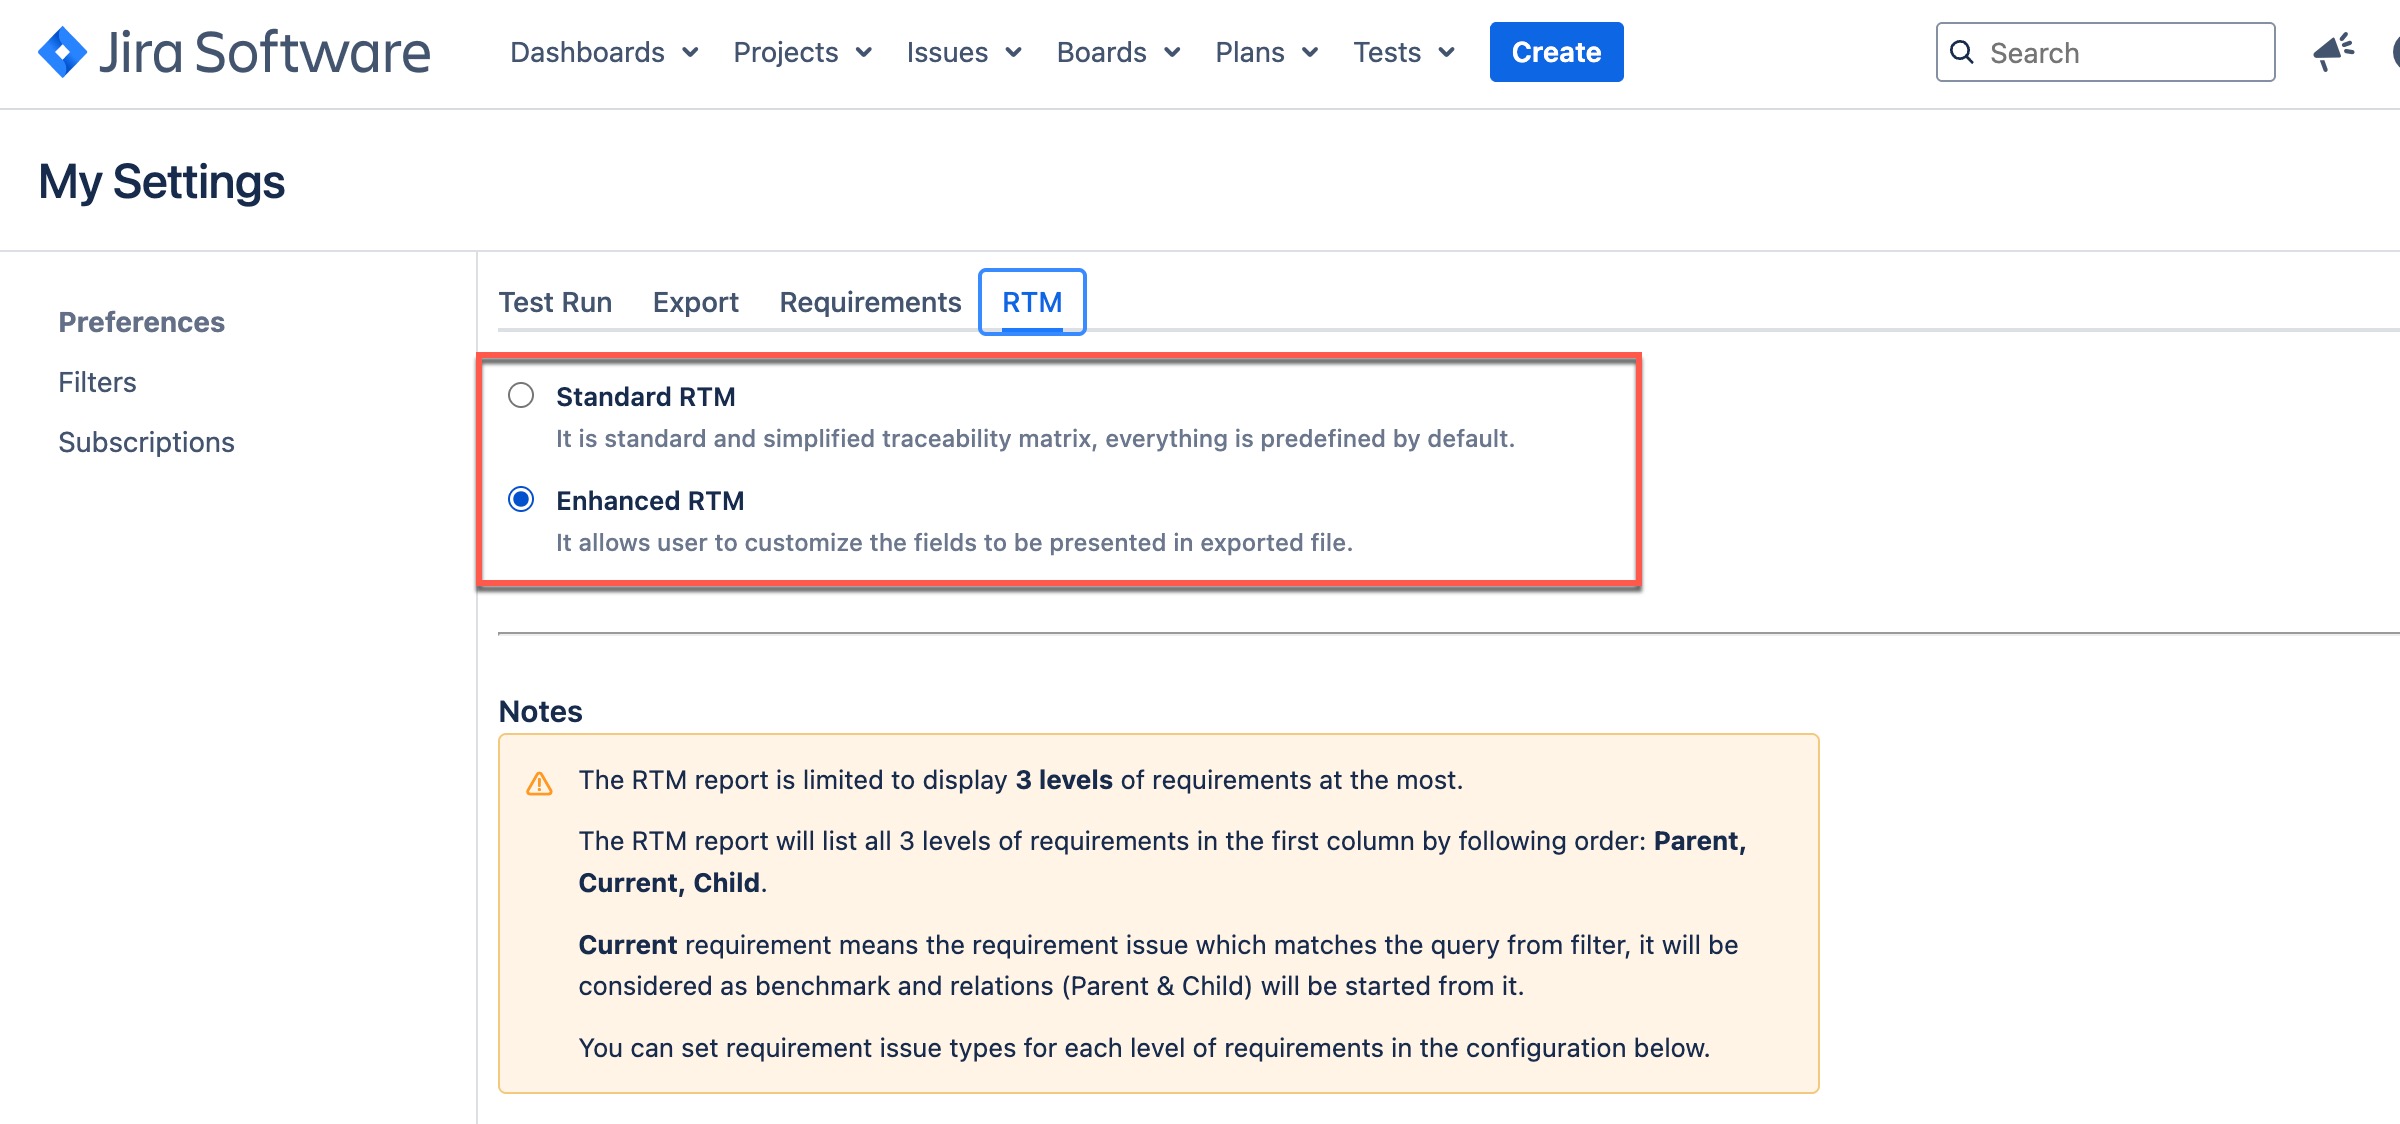Open the Issues dropdown menu
This screenshot has width=2400, height=1124.
964,52
